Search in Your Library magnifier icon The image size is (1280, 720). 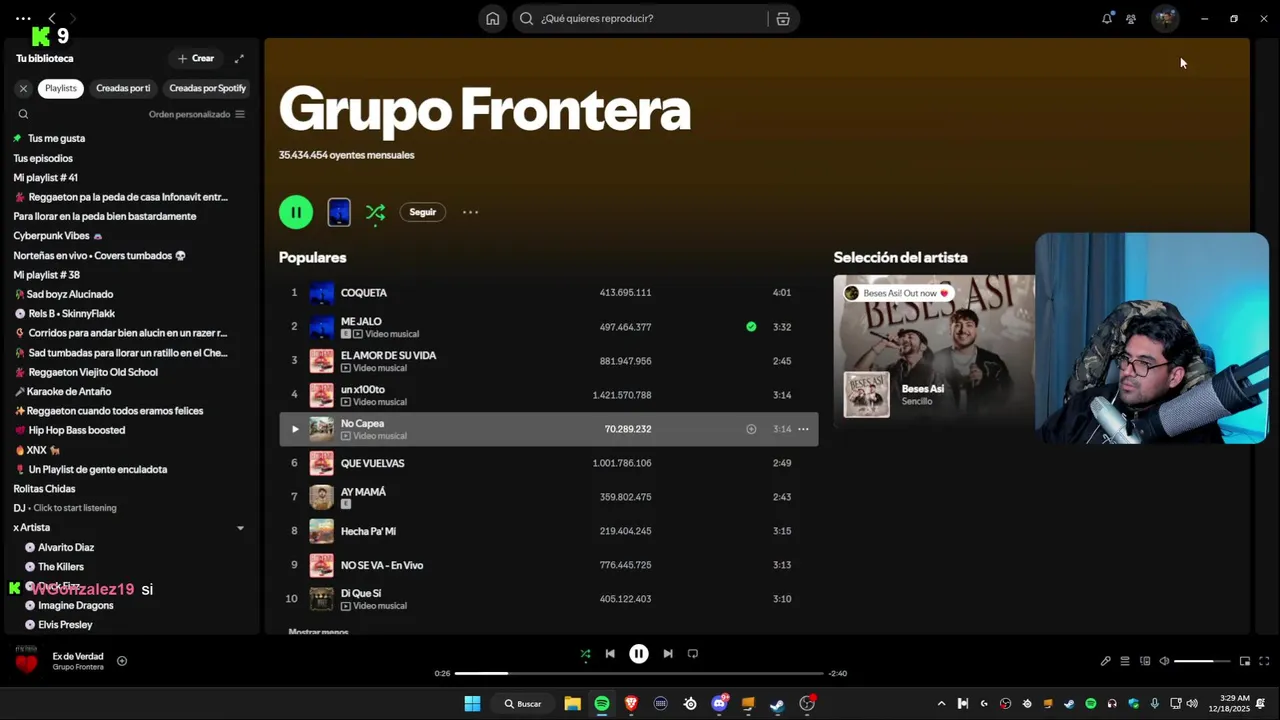[23, 114]
